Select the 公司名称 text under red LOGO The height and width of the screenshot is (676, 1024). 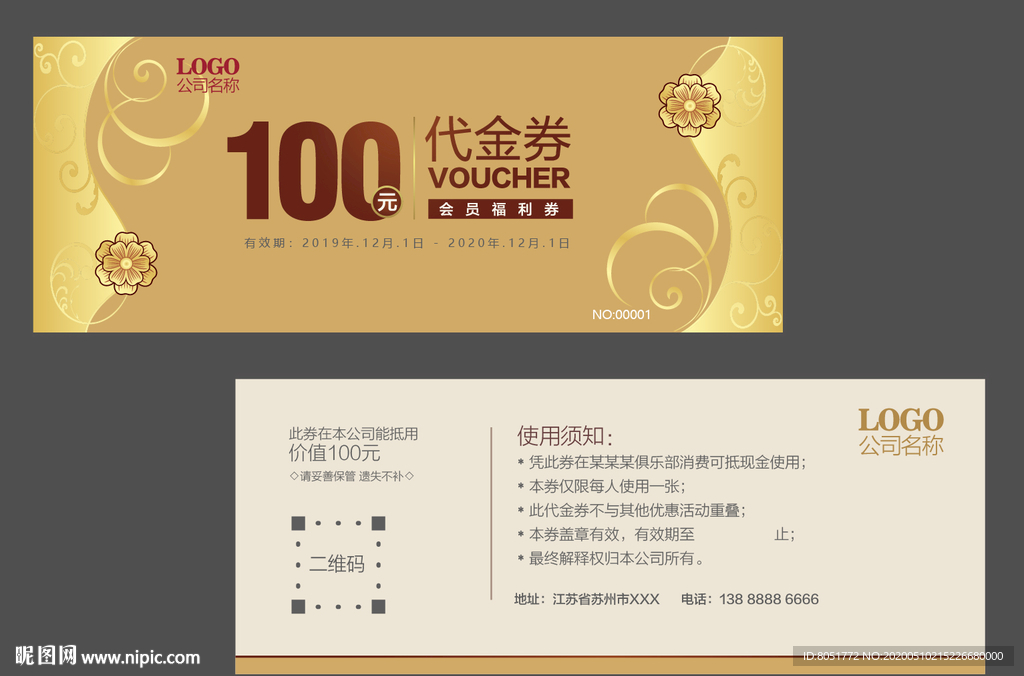click(208, 86)
